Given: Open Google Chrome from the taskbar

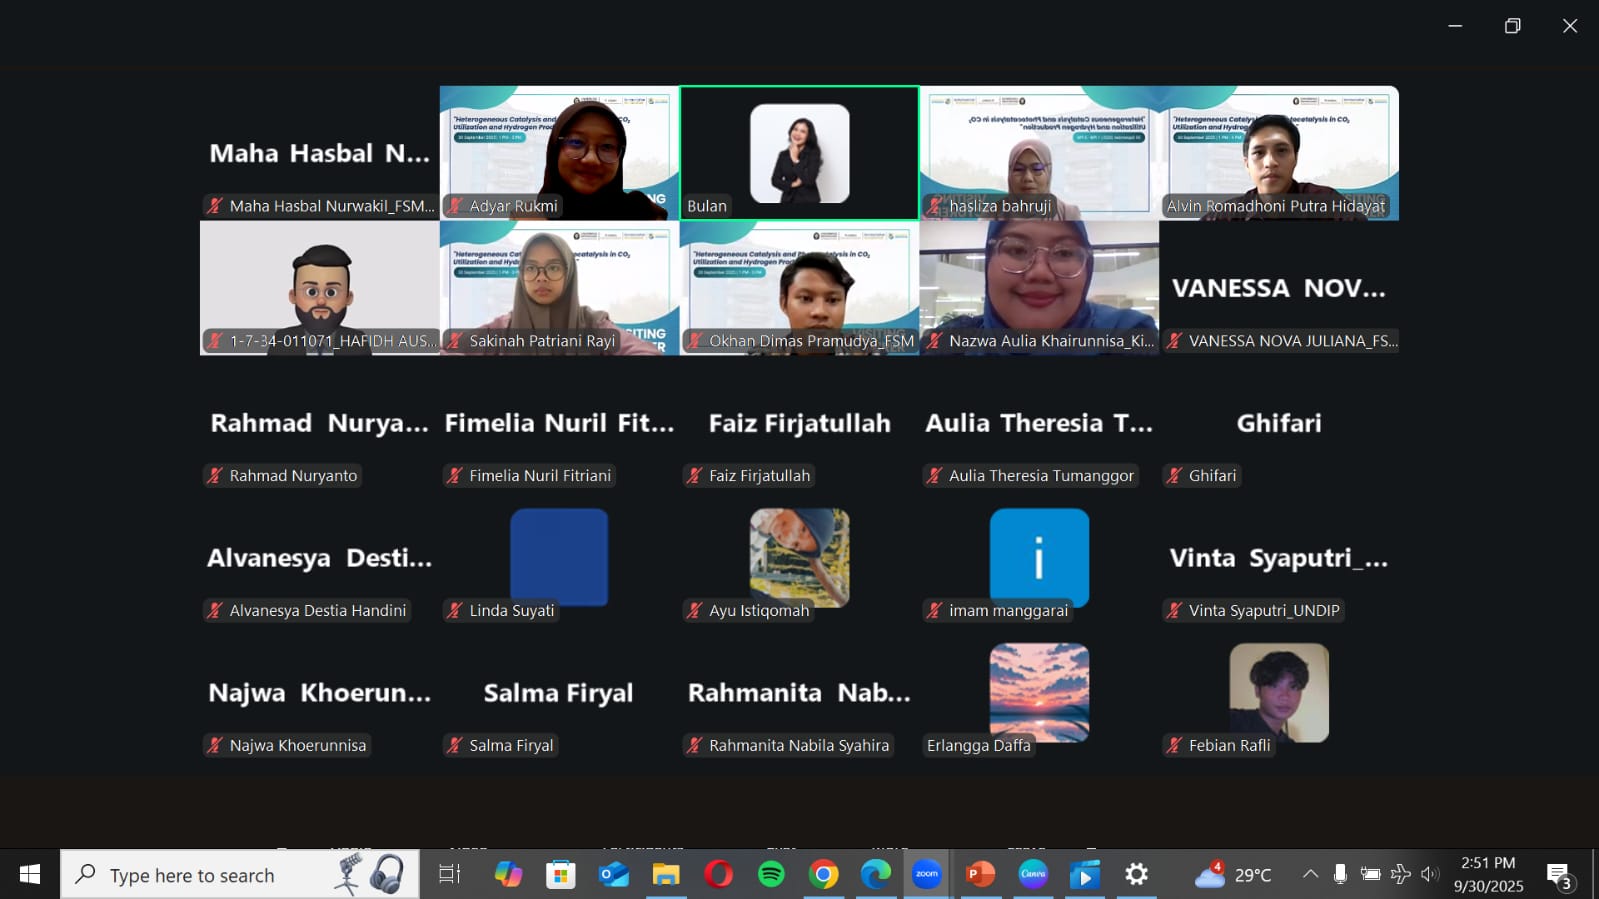Looking at the screenshot, I should pyautogui.click(x=823, y=875).
